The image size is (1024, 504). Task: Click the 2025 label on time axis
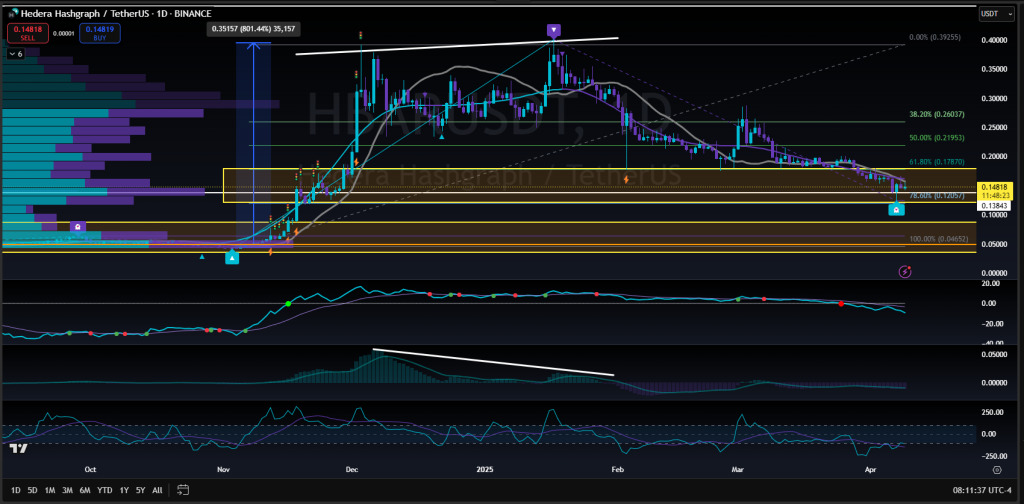tap(485, 469)
